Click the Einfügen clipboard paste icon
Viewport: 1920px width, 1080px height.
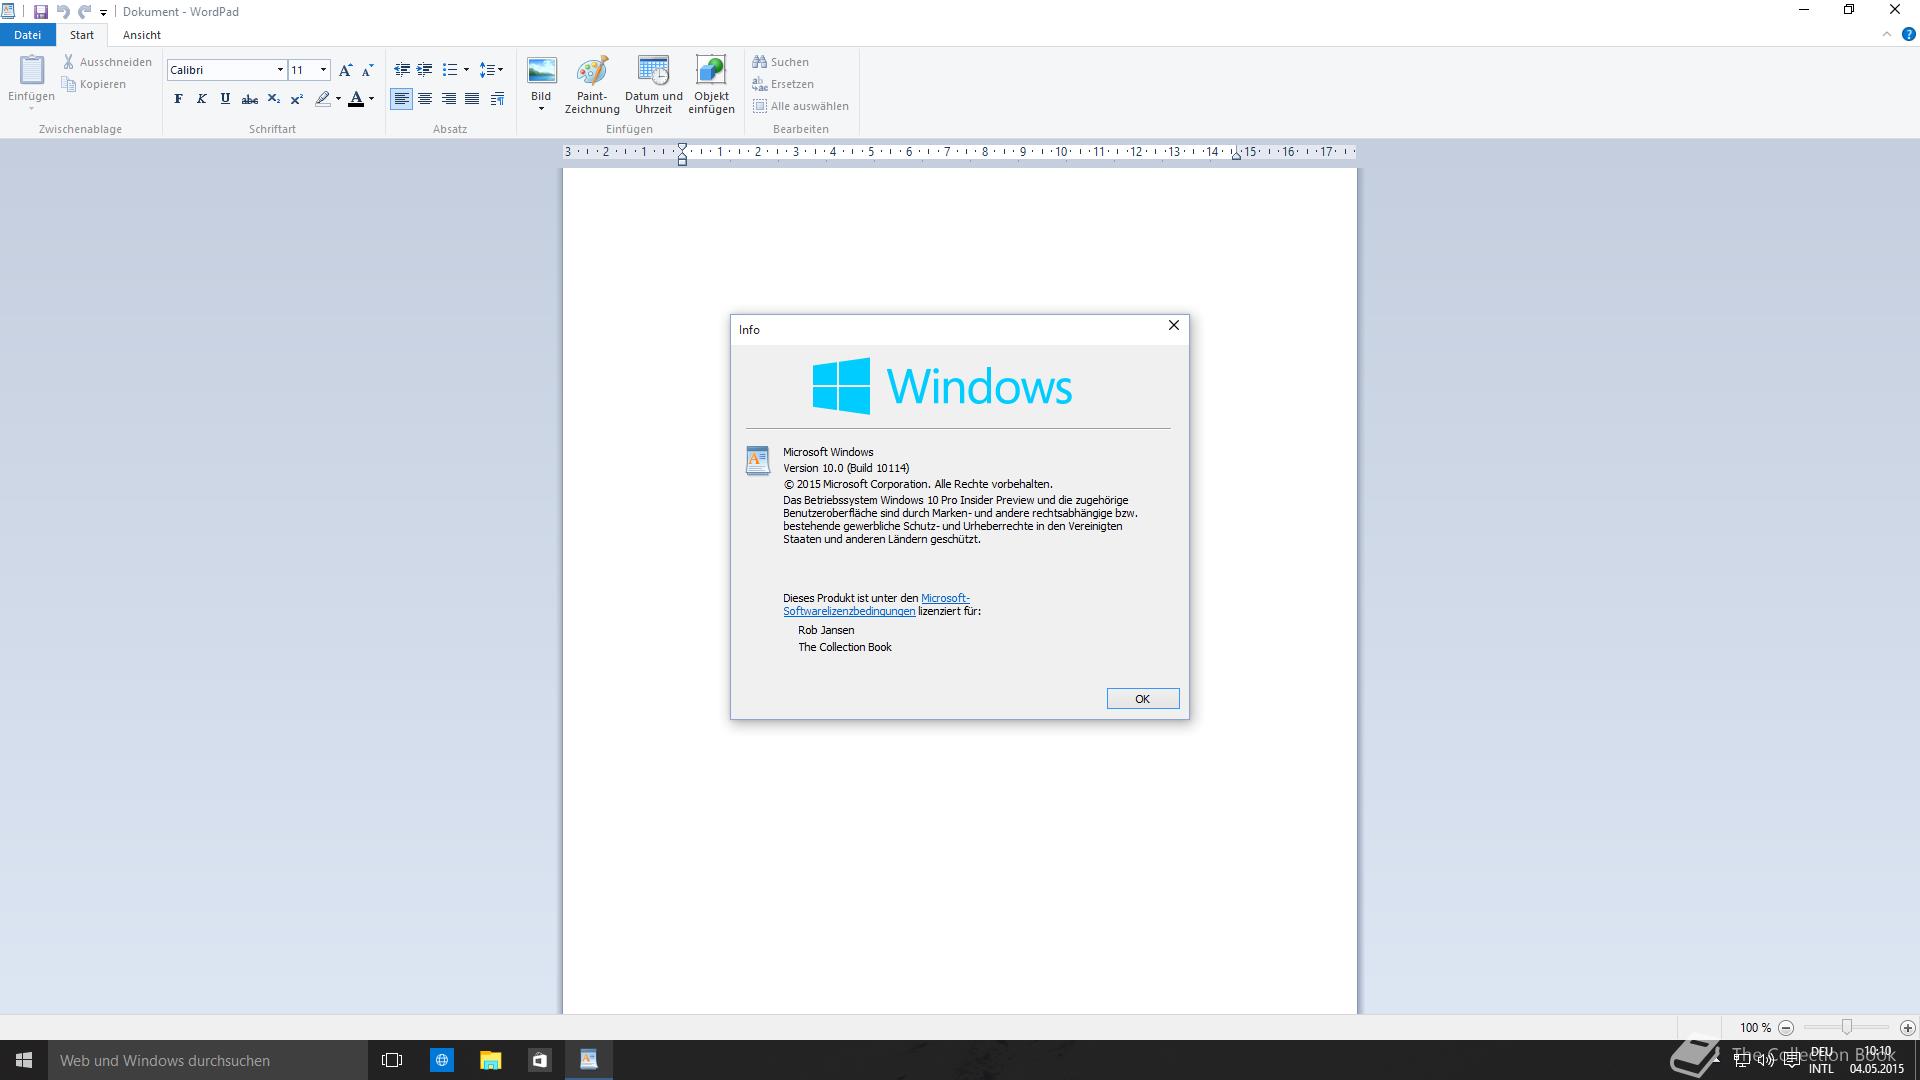click(x=32, y=70)
